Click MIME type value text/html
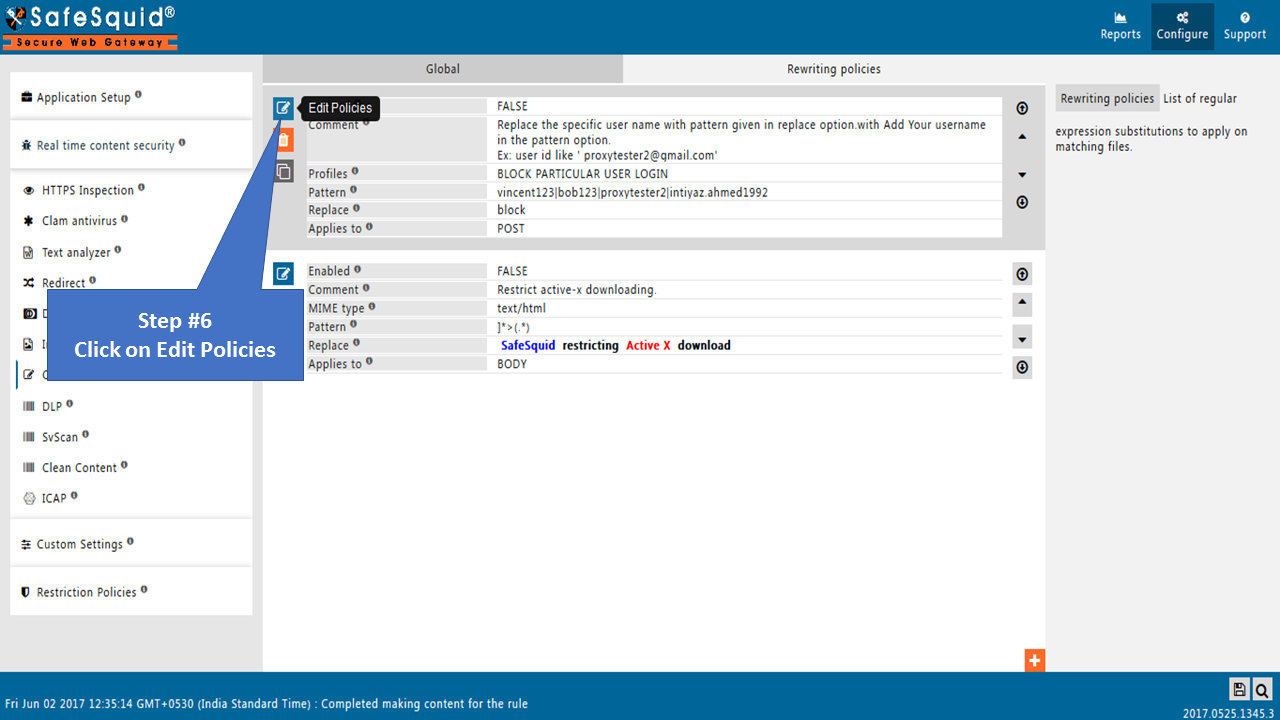 click(521, 308)
